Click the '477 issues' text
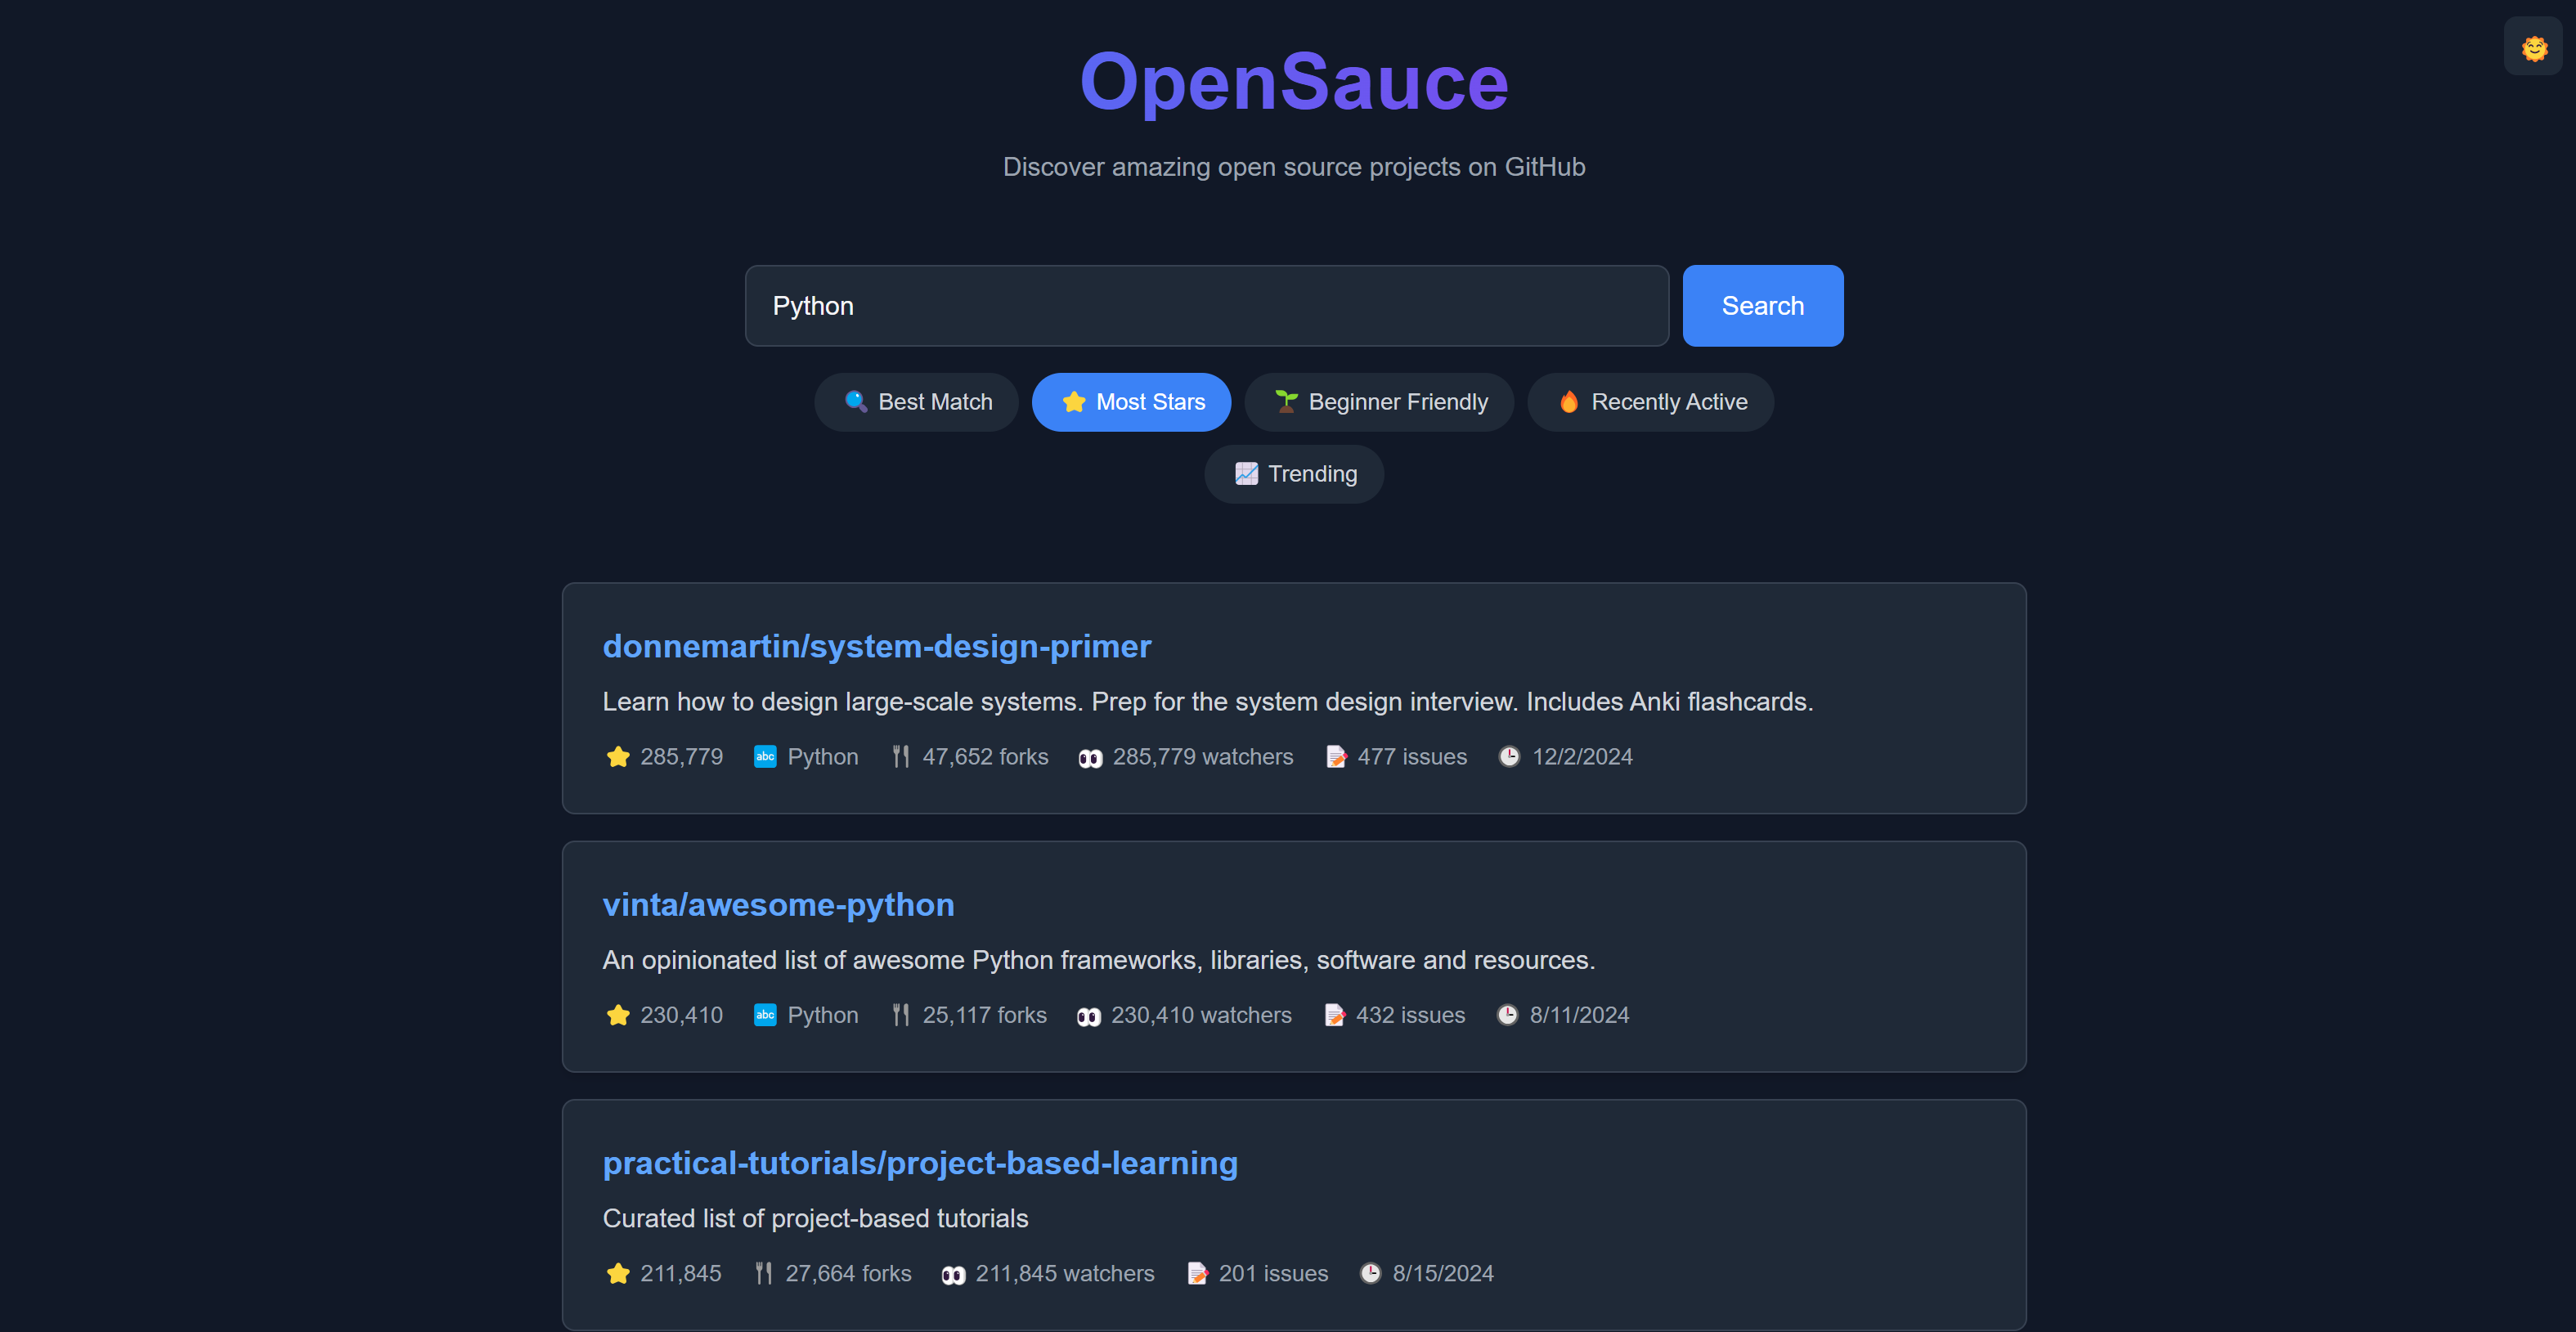This screenshot has width=2576, height=1332. (x=1411, y=756)
